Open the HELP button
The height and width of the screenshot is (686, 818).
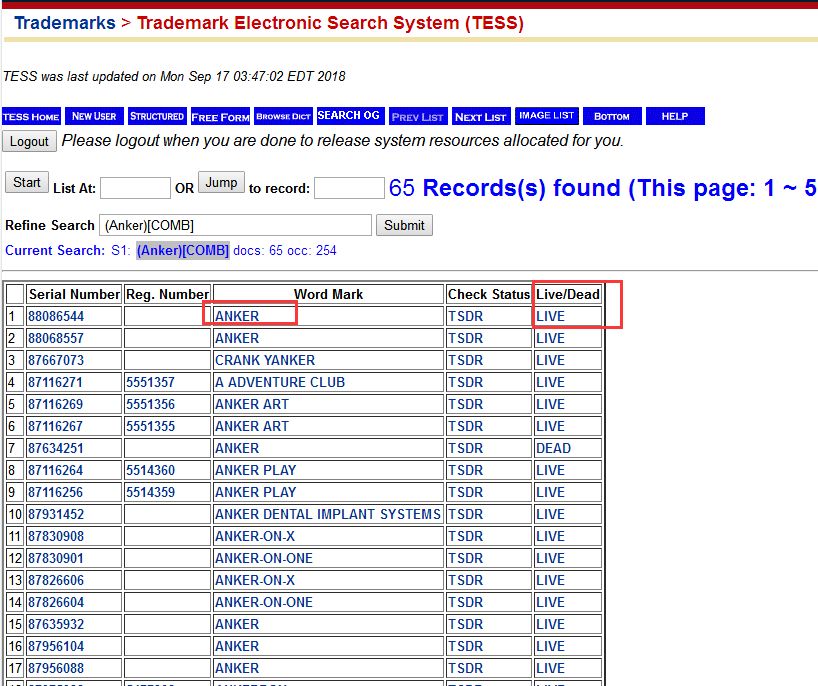(675, 116)
